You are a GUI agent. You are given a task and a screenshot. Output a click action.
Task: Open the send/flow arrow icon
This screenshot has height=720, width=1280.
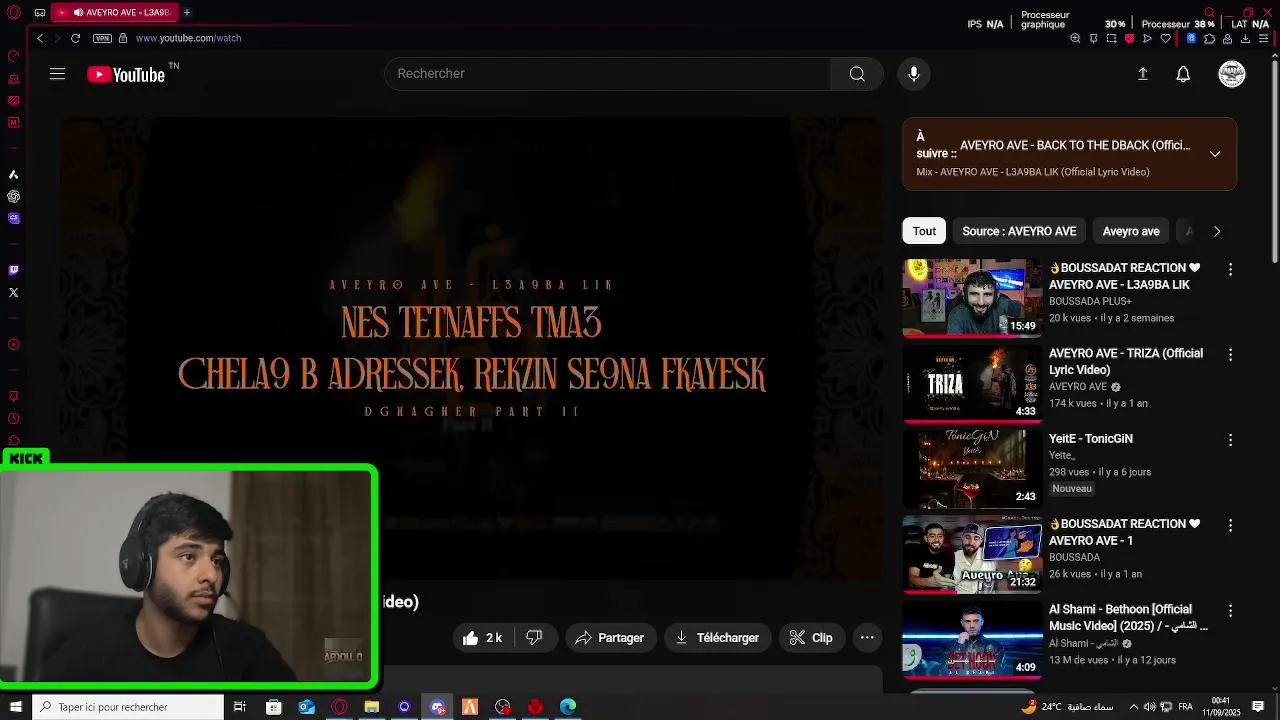tap(1147, 38)
